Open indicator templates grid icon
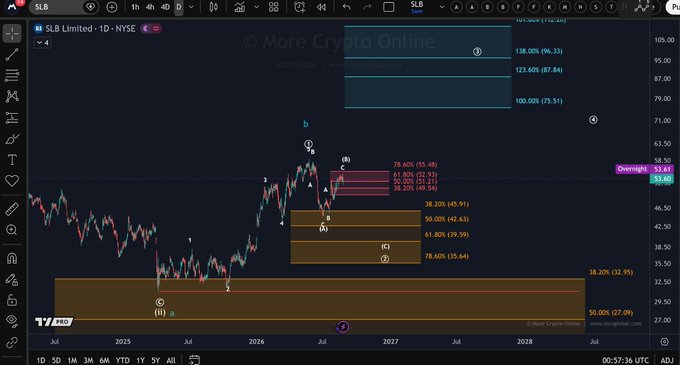 coord(274,7)
